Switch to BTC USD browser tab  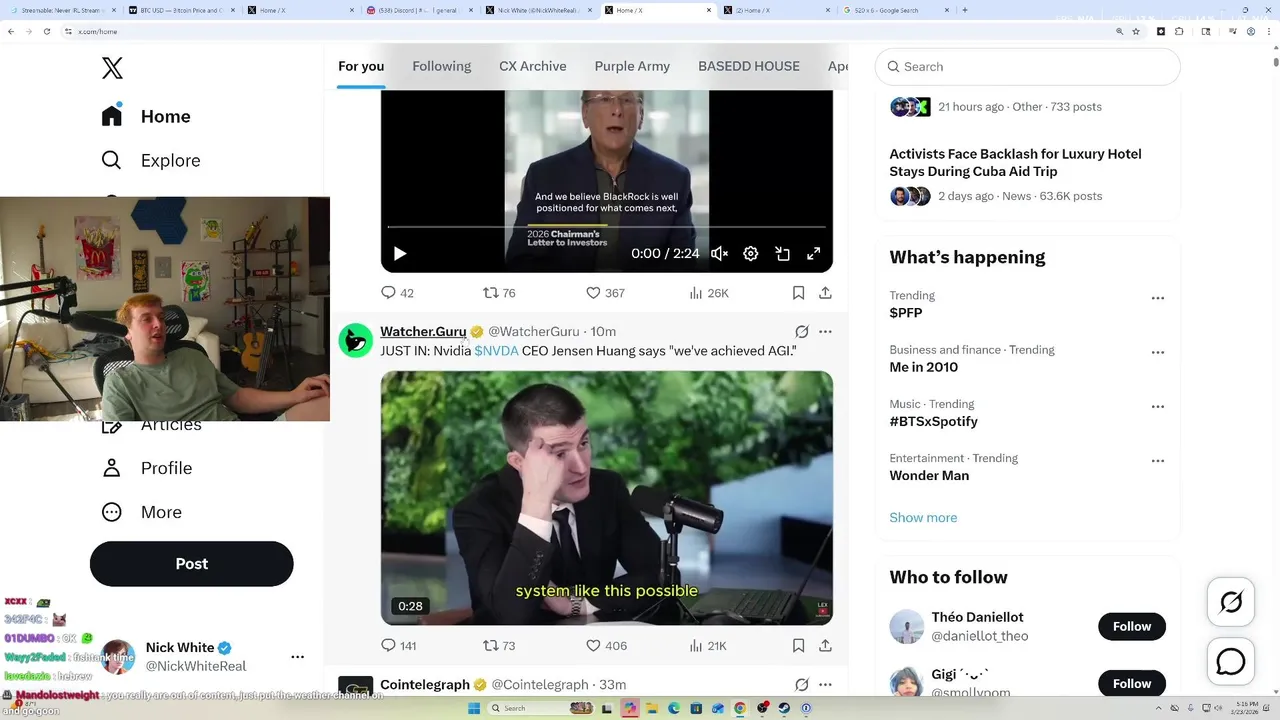click(182, 10)
